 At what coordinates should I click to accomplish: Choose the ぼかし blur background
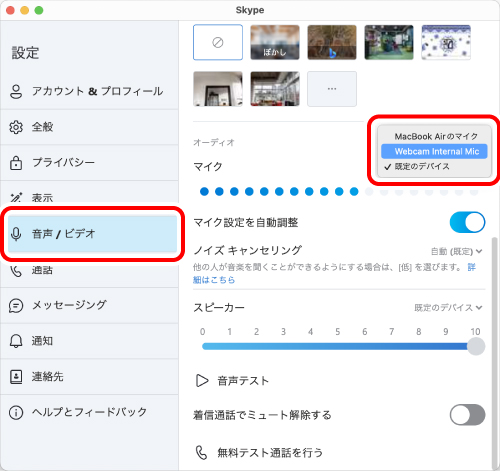(x=275, y=42)
